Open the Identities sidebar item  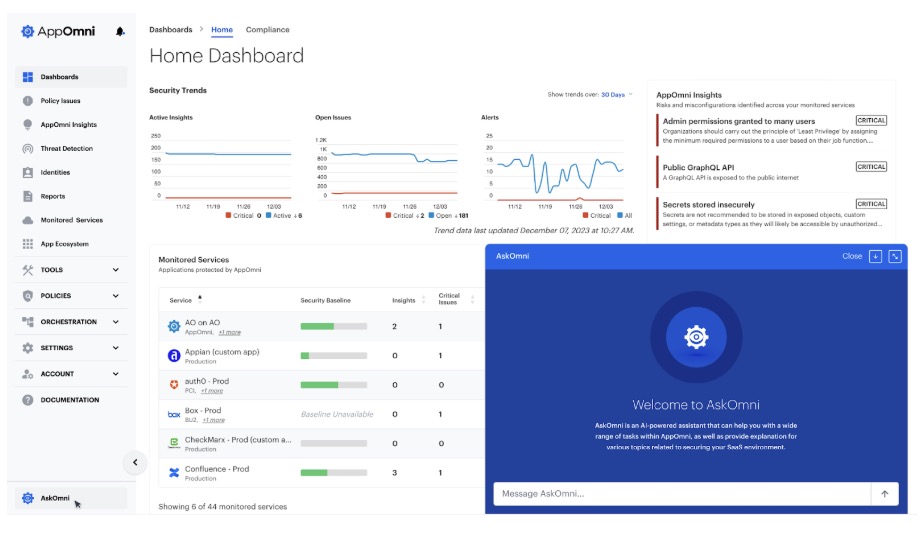(55, 173)
